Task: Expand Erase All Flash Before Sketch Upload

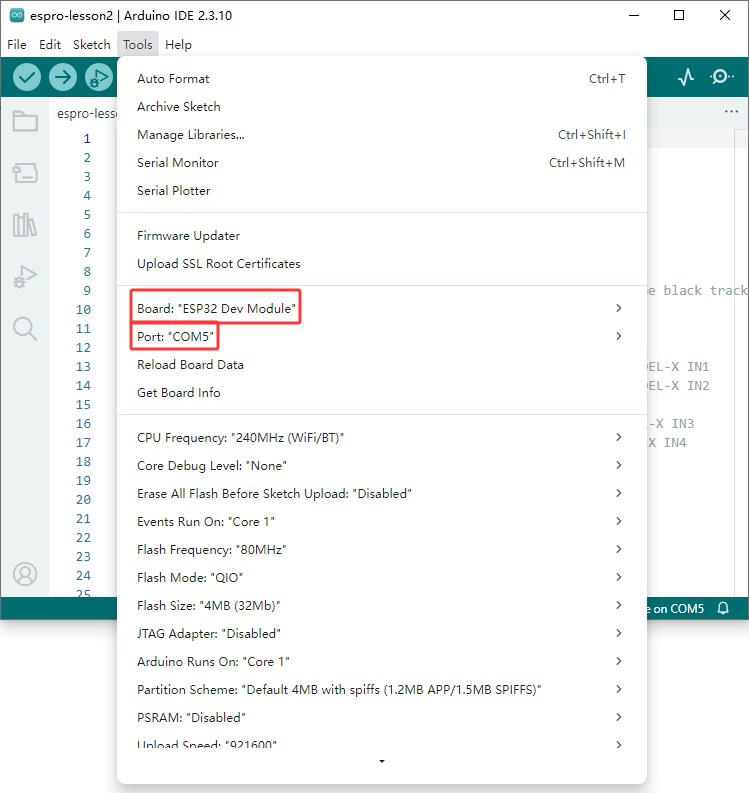Action: pos(382,494)
